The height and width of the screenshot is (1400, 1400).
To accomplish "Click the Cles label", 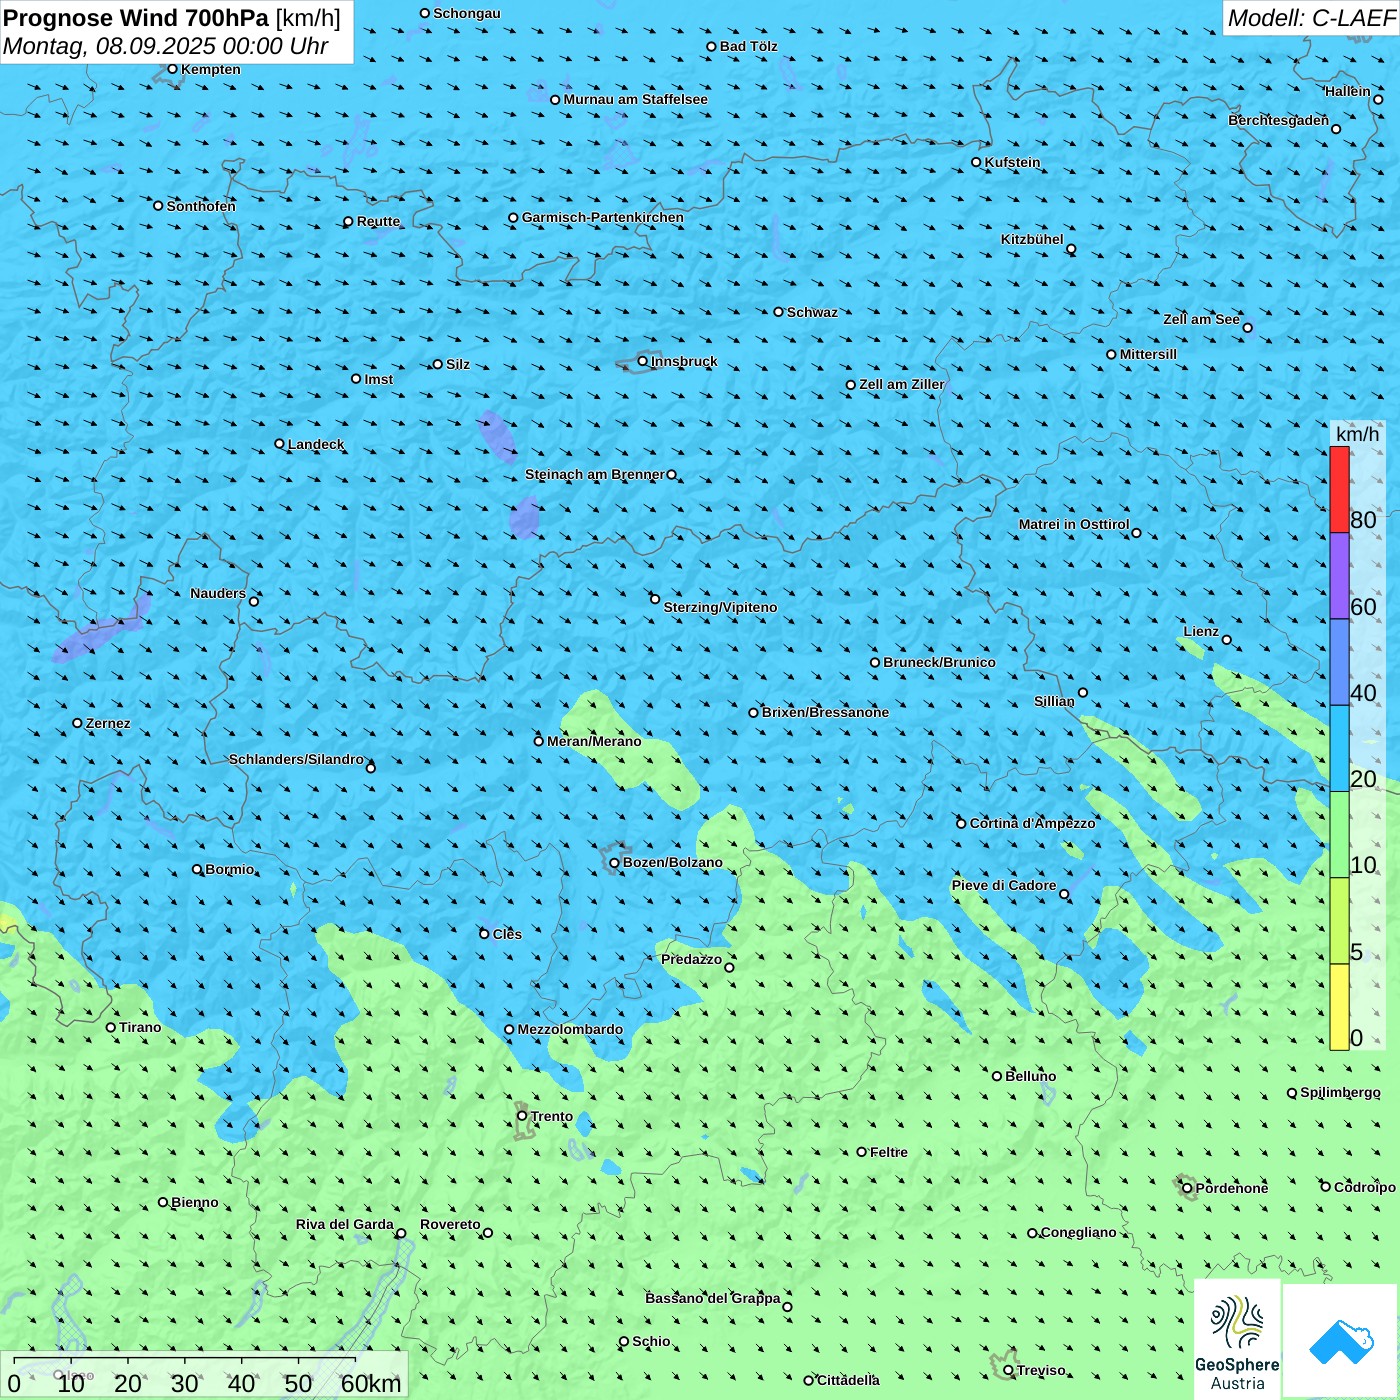I will (507, 934).
